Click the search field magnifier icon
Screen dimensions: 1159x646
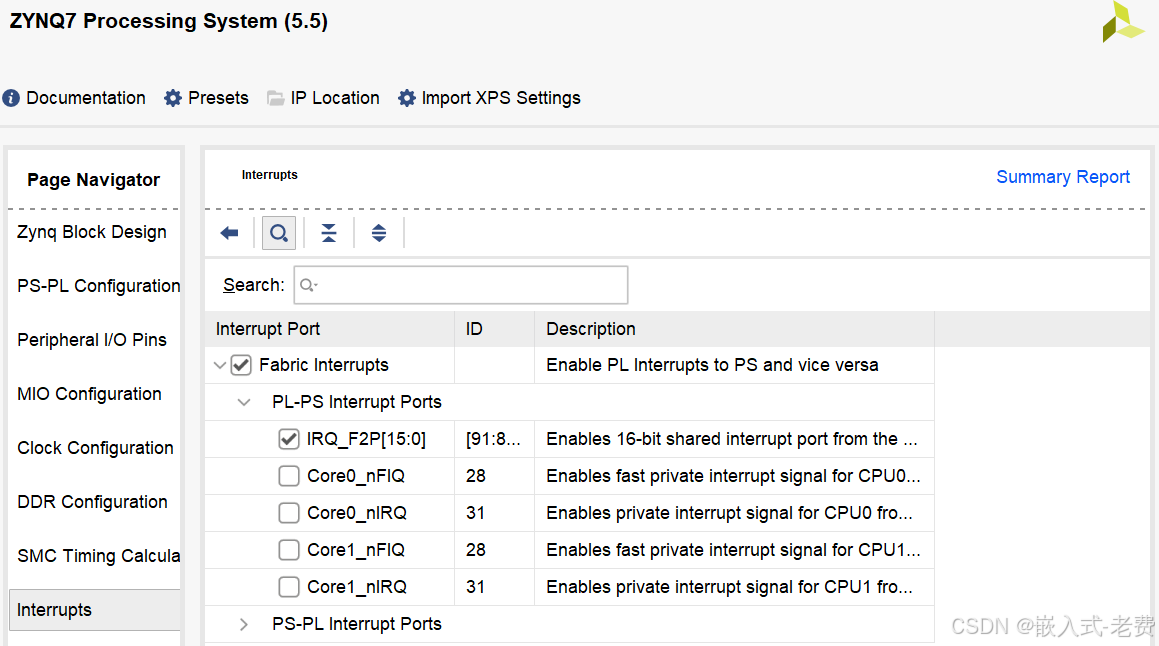point(308,285)
